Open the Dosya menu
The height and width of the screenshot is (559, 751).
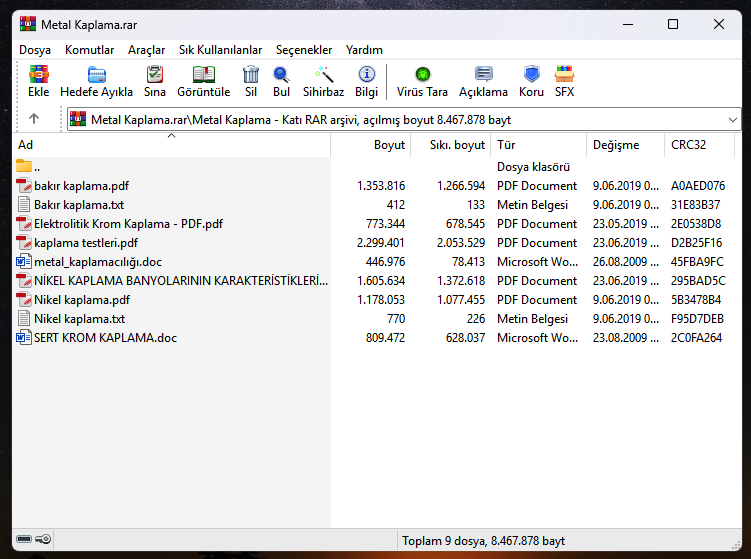(35, 50)
